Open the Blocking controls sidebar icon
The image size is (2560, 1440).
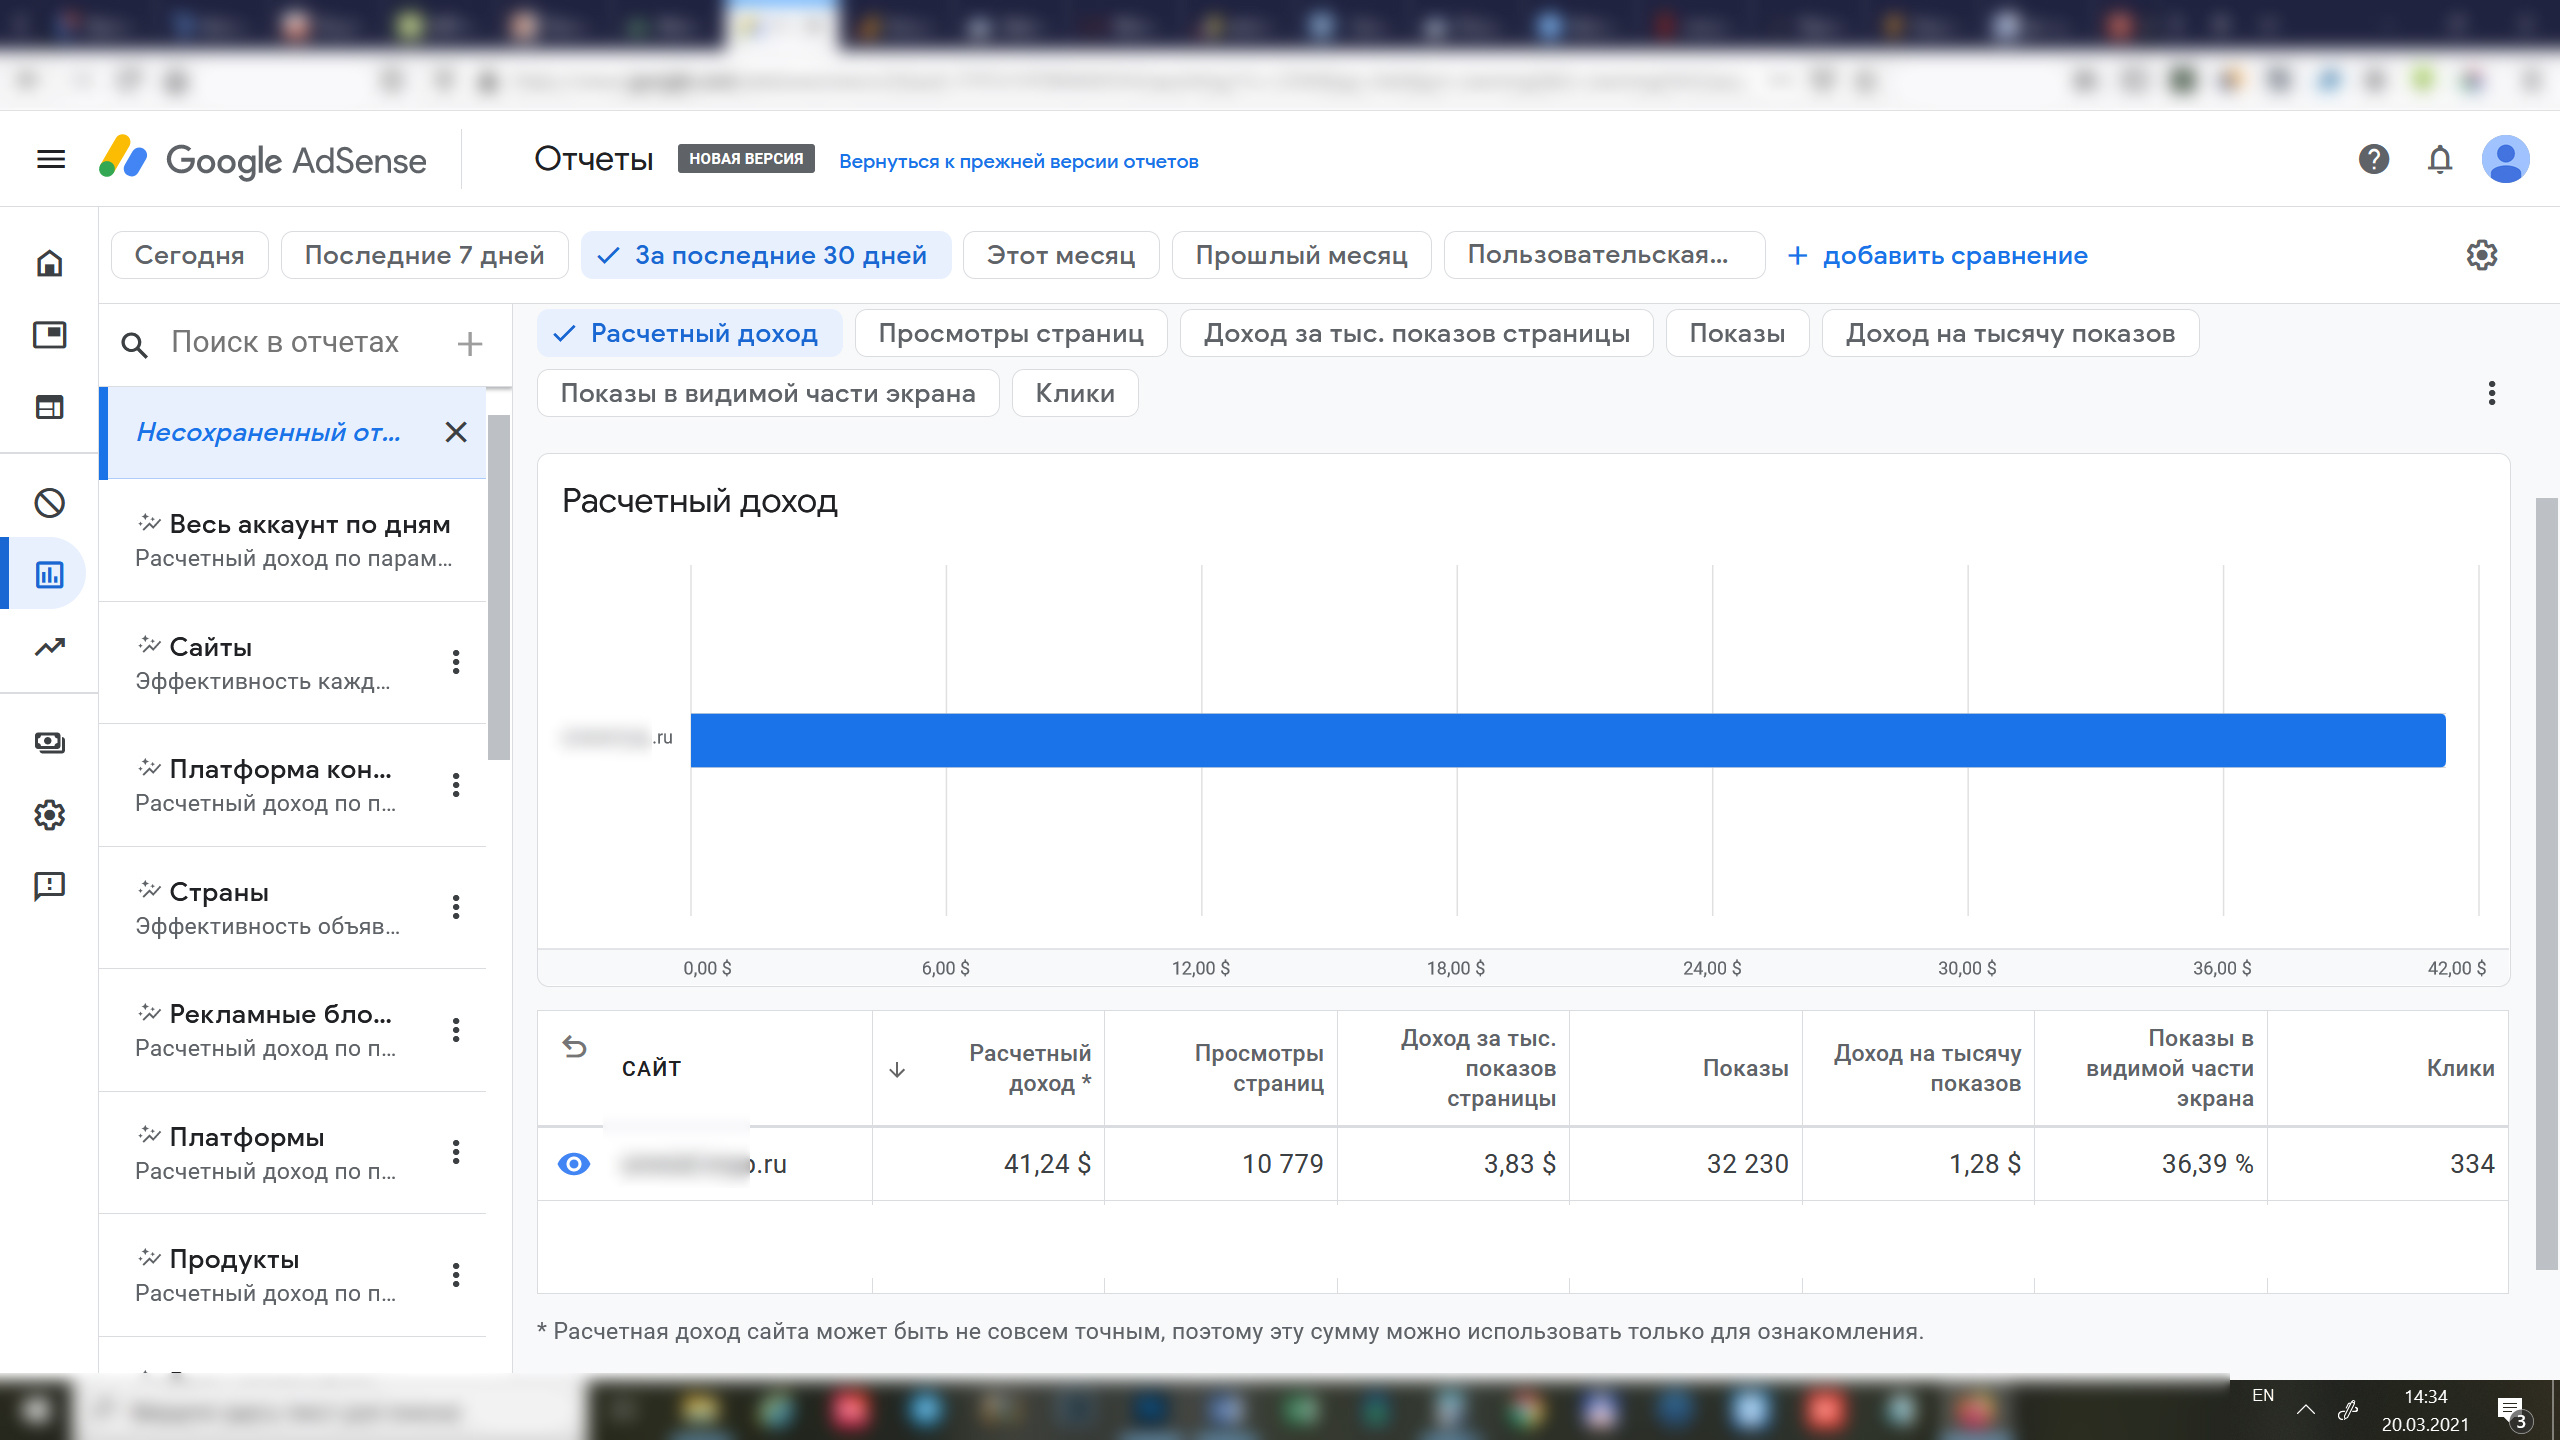pos(49,503)
